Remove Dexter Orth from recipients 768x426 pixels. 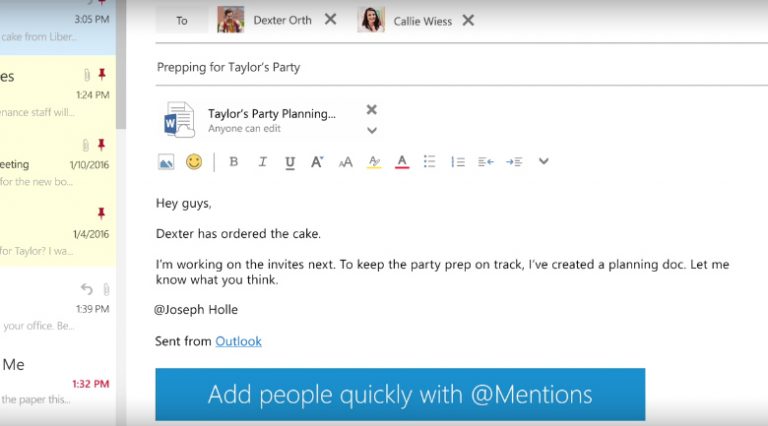click(x=331, y=20)
